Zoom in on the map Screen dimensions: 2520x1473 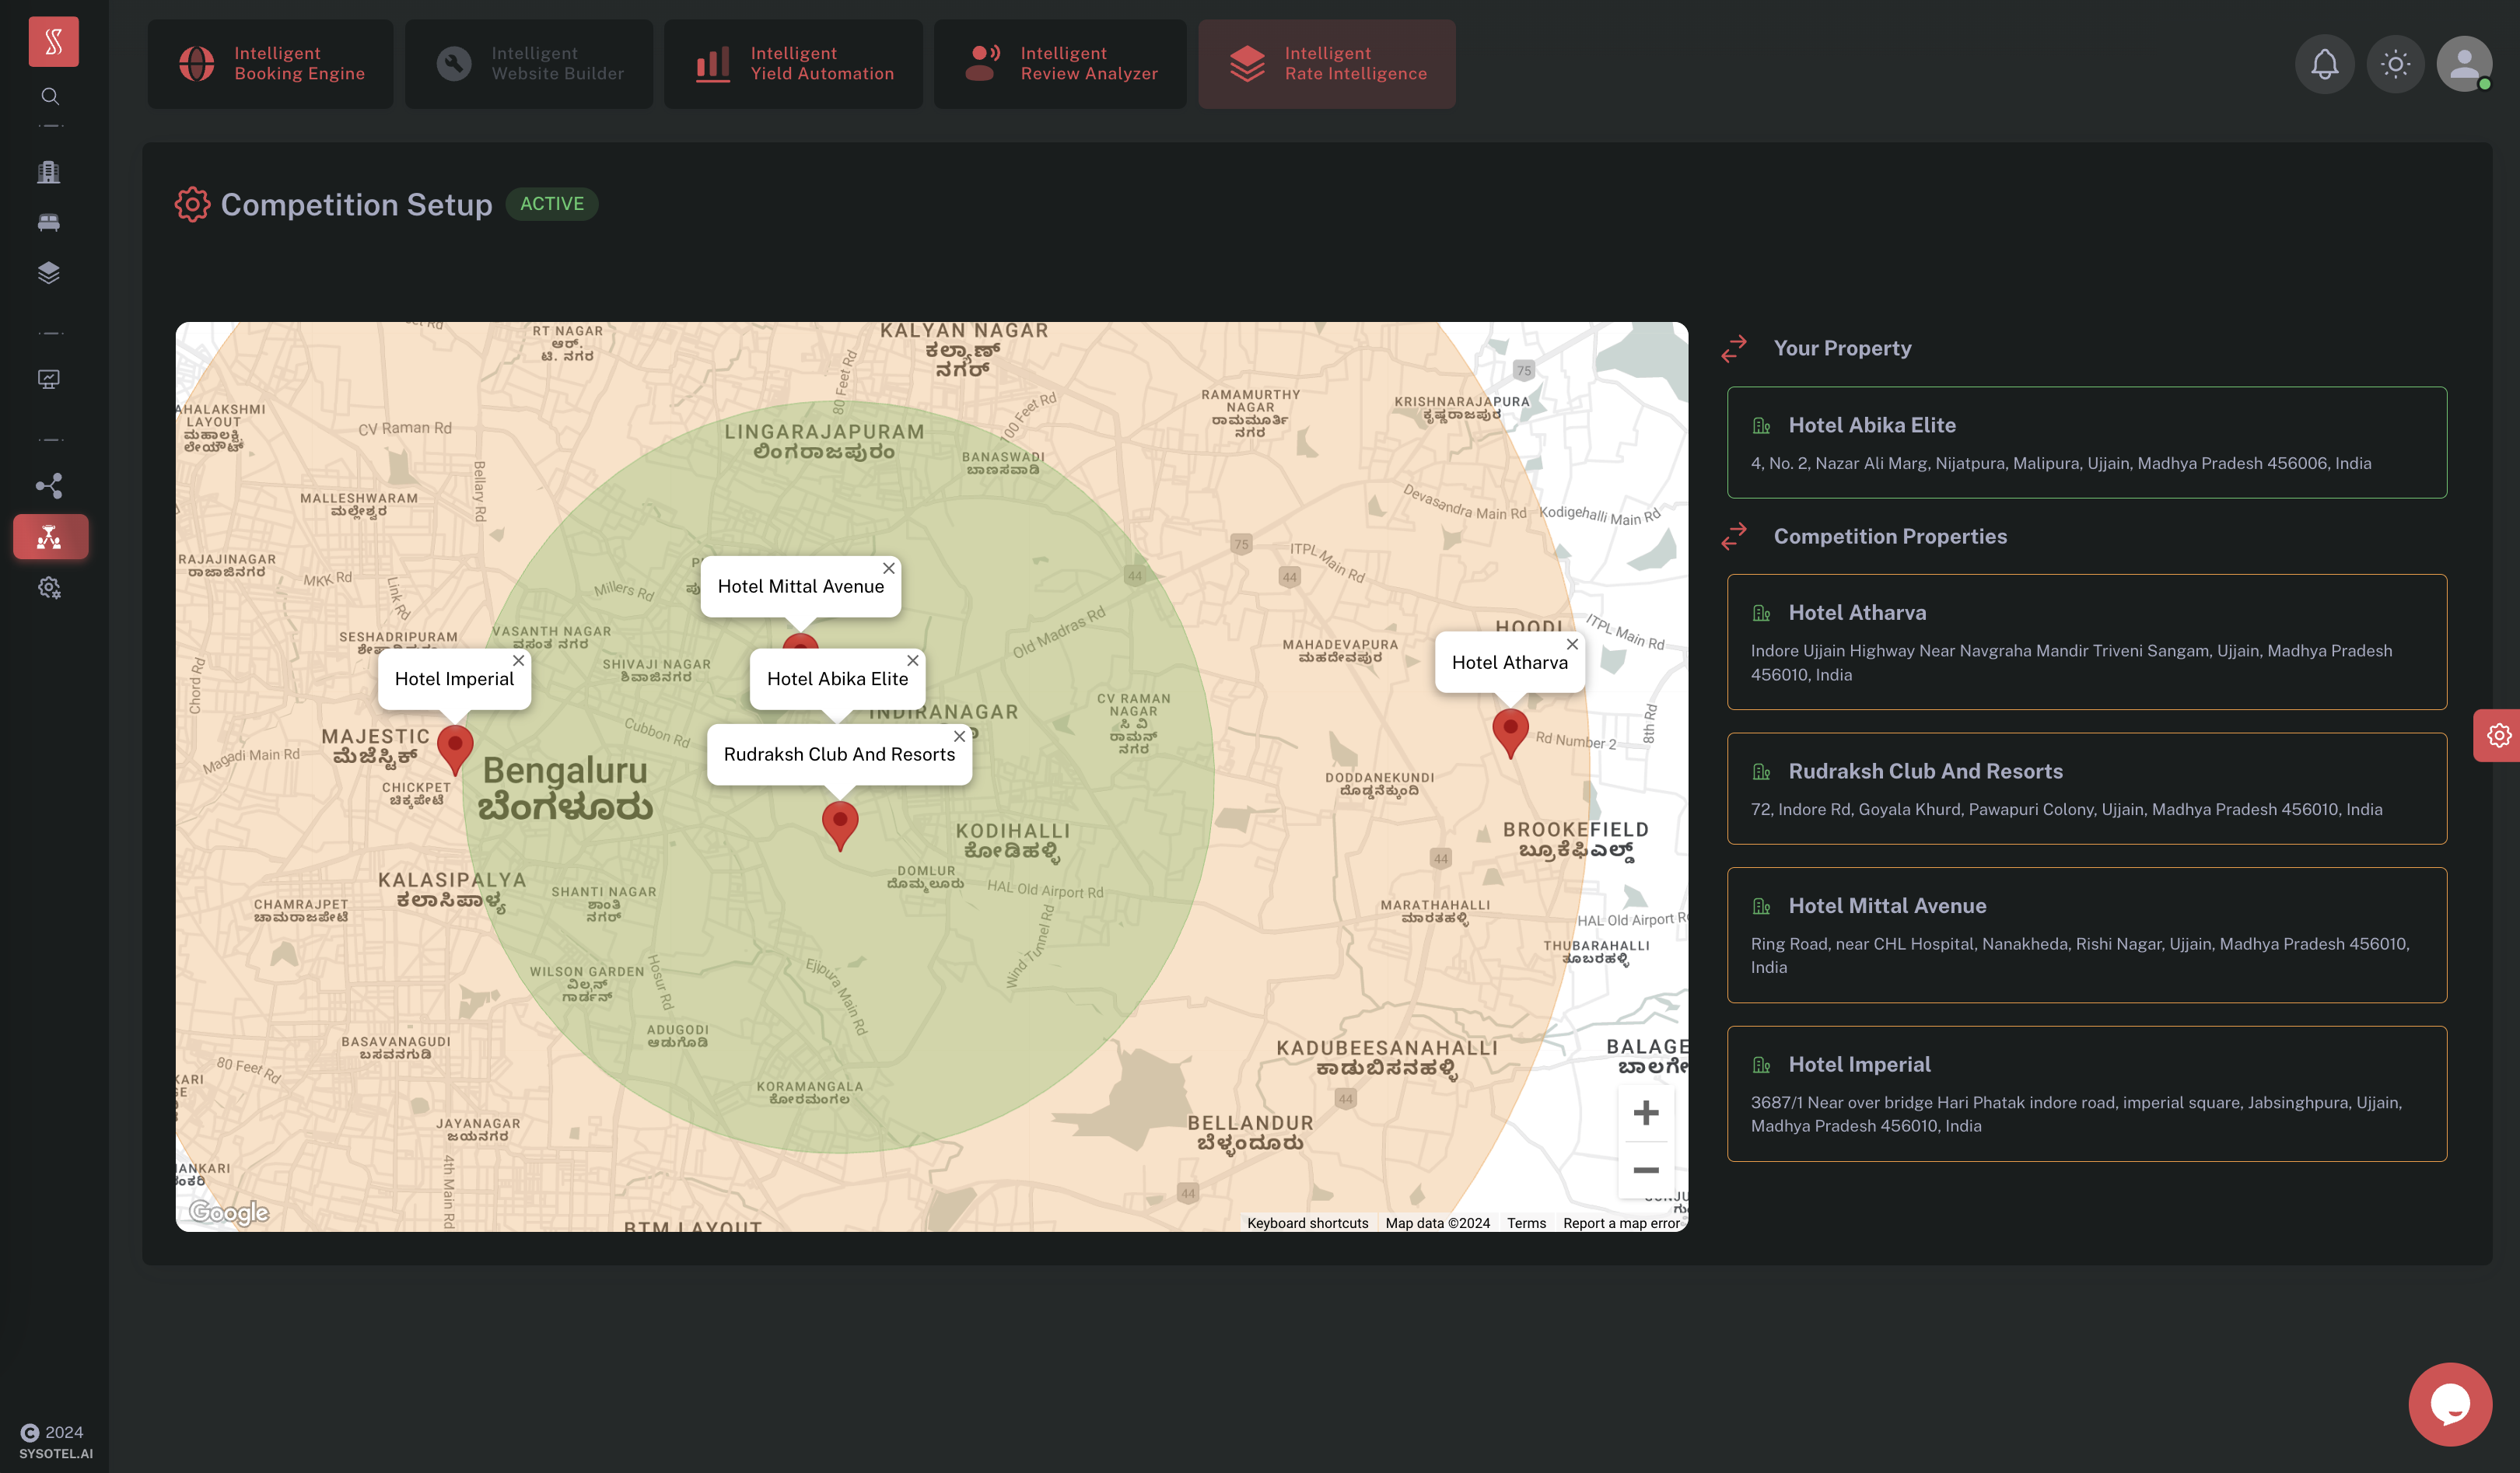(x=1646, y=1112)
